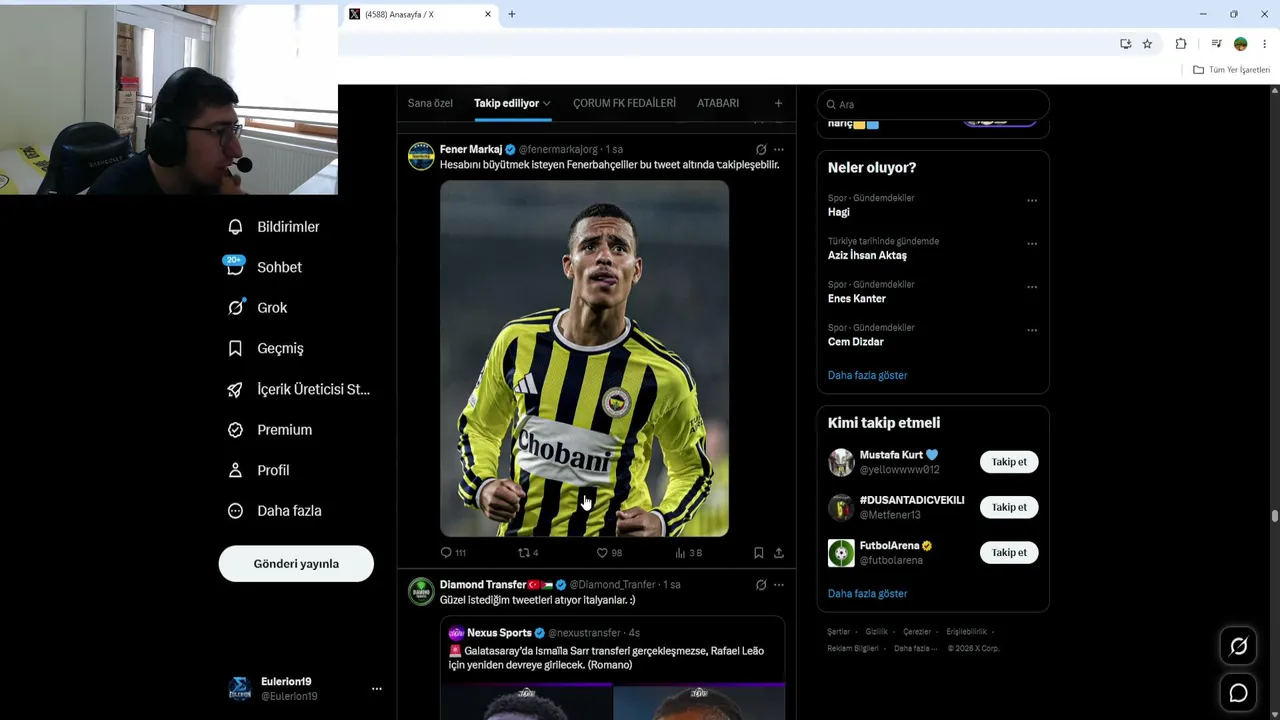The width and height of the screenshot is (1280, 720).
Task: Open Chrome profile avatar
Action: pos(1241,44)
